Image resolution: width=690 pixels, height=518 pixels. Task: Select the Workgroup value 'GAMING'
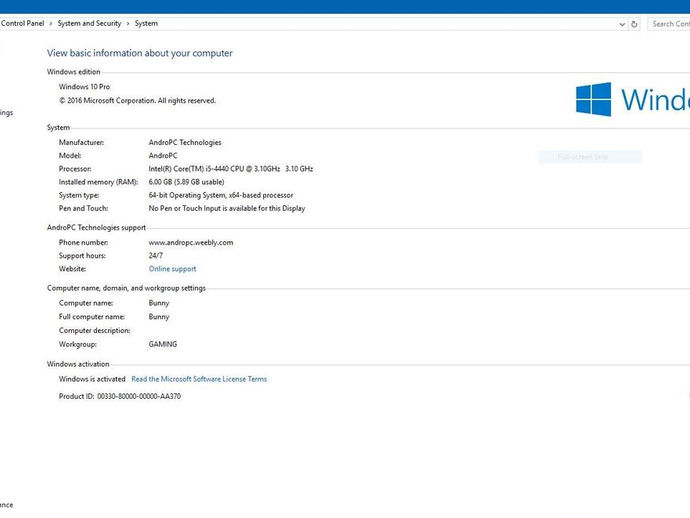[163, 344]
